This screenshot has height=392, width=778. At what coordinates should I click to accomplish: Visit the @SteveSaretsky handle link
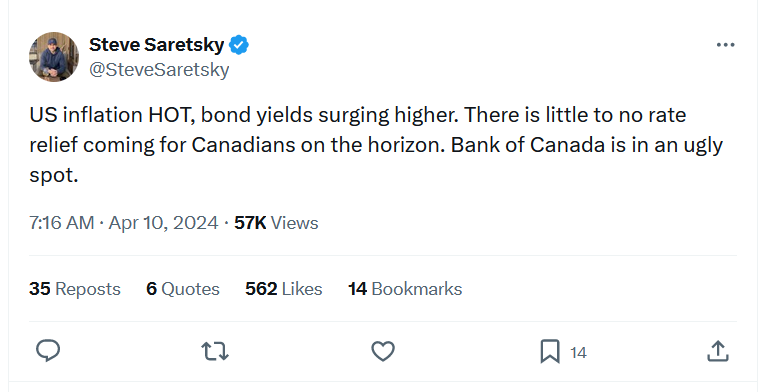click(159, 69)
